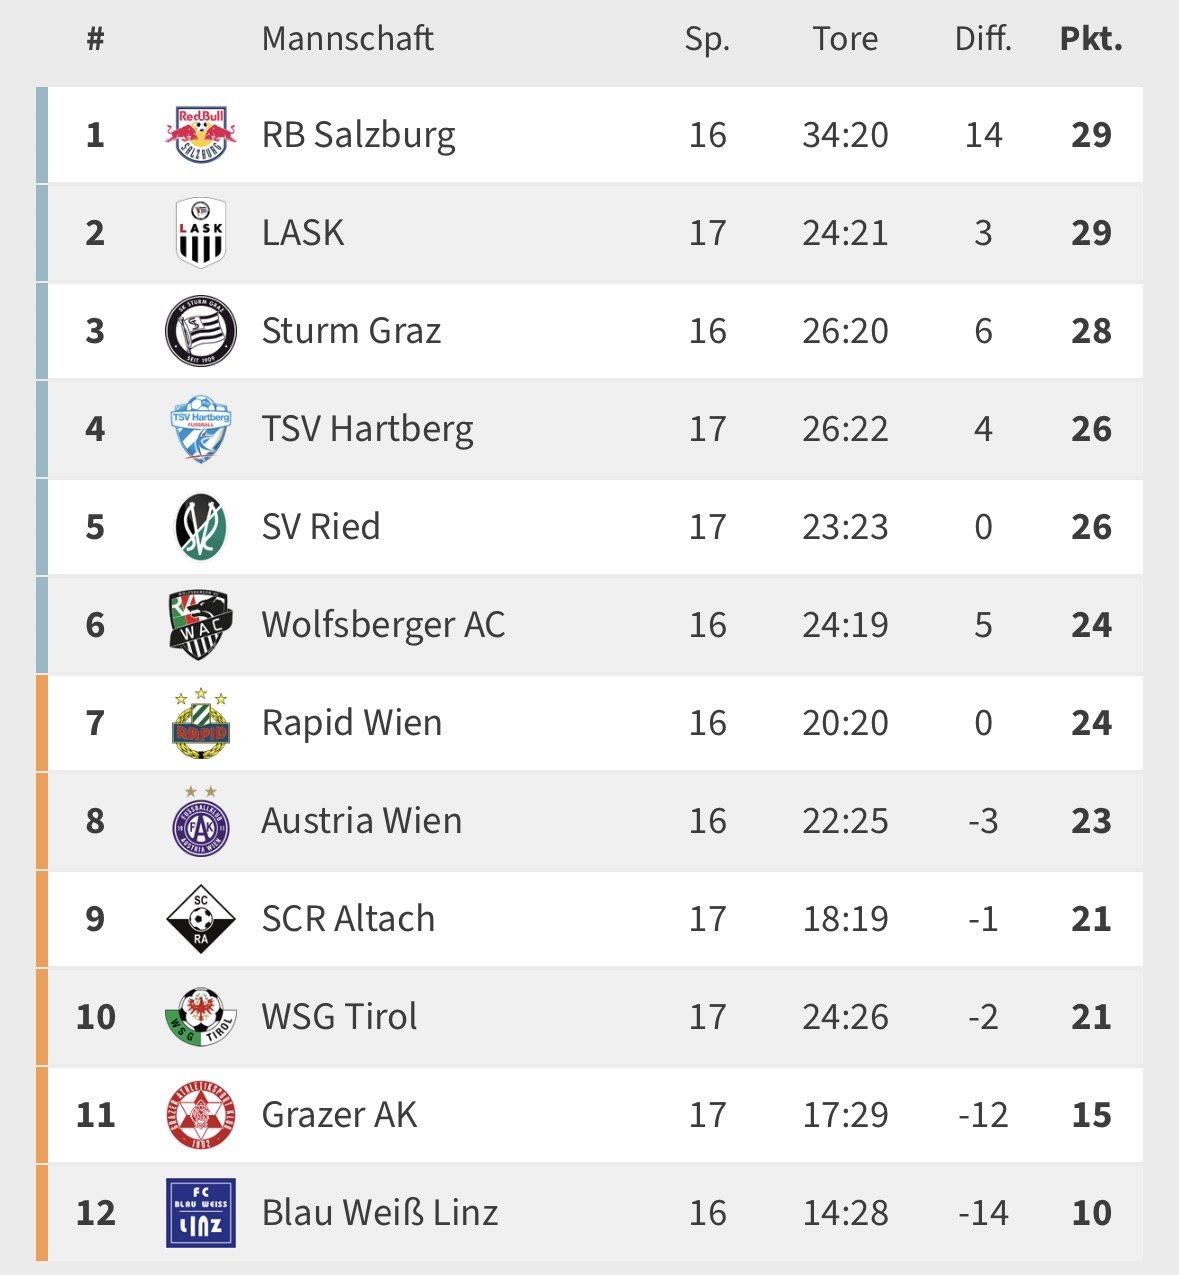Image resolution: width=1179 pixels, height=1275 pixels.
Task: Click the Mannschaft column header
Action: [x=347, y=39]
